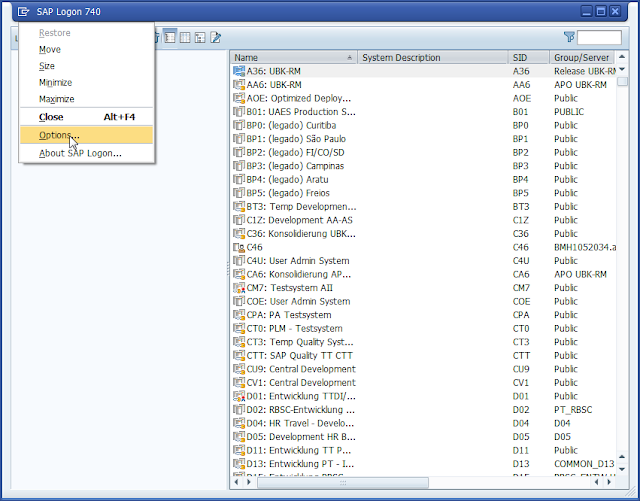Click the icon beside C4U: User Admin System
640x501 pixels.
239,261
